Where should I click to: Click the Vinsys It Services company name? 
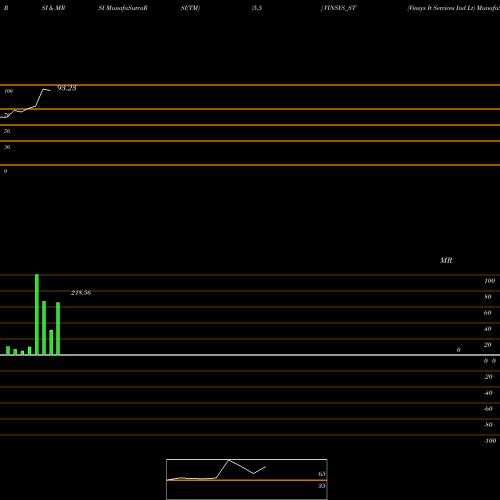pyautogui.click(x=441, y=8)
